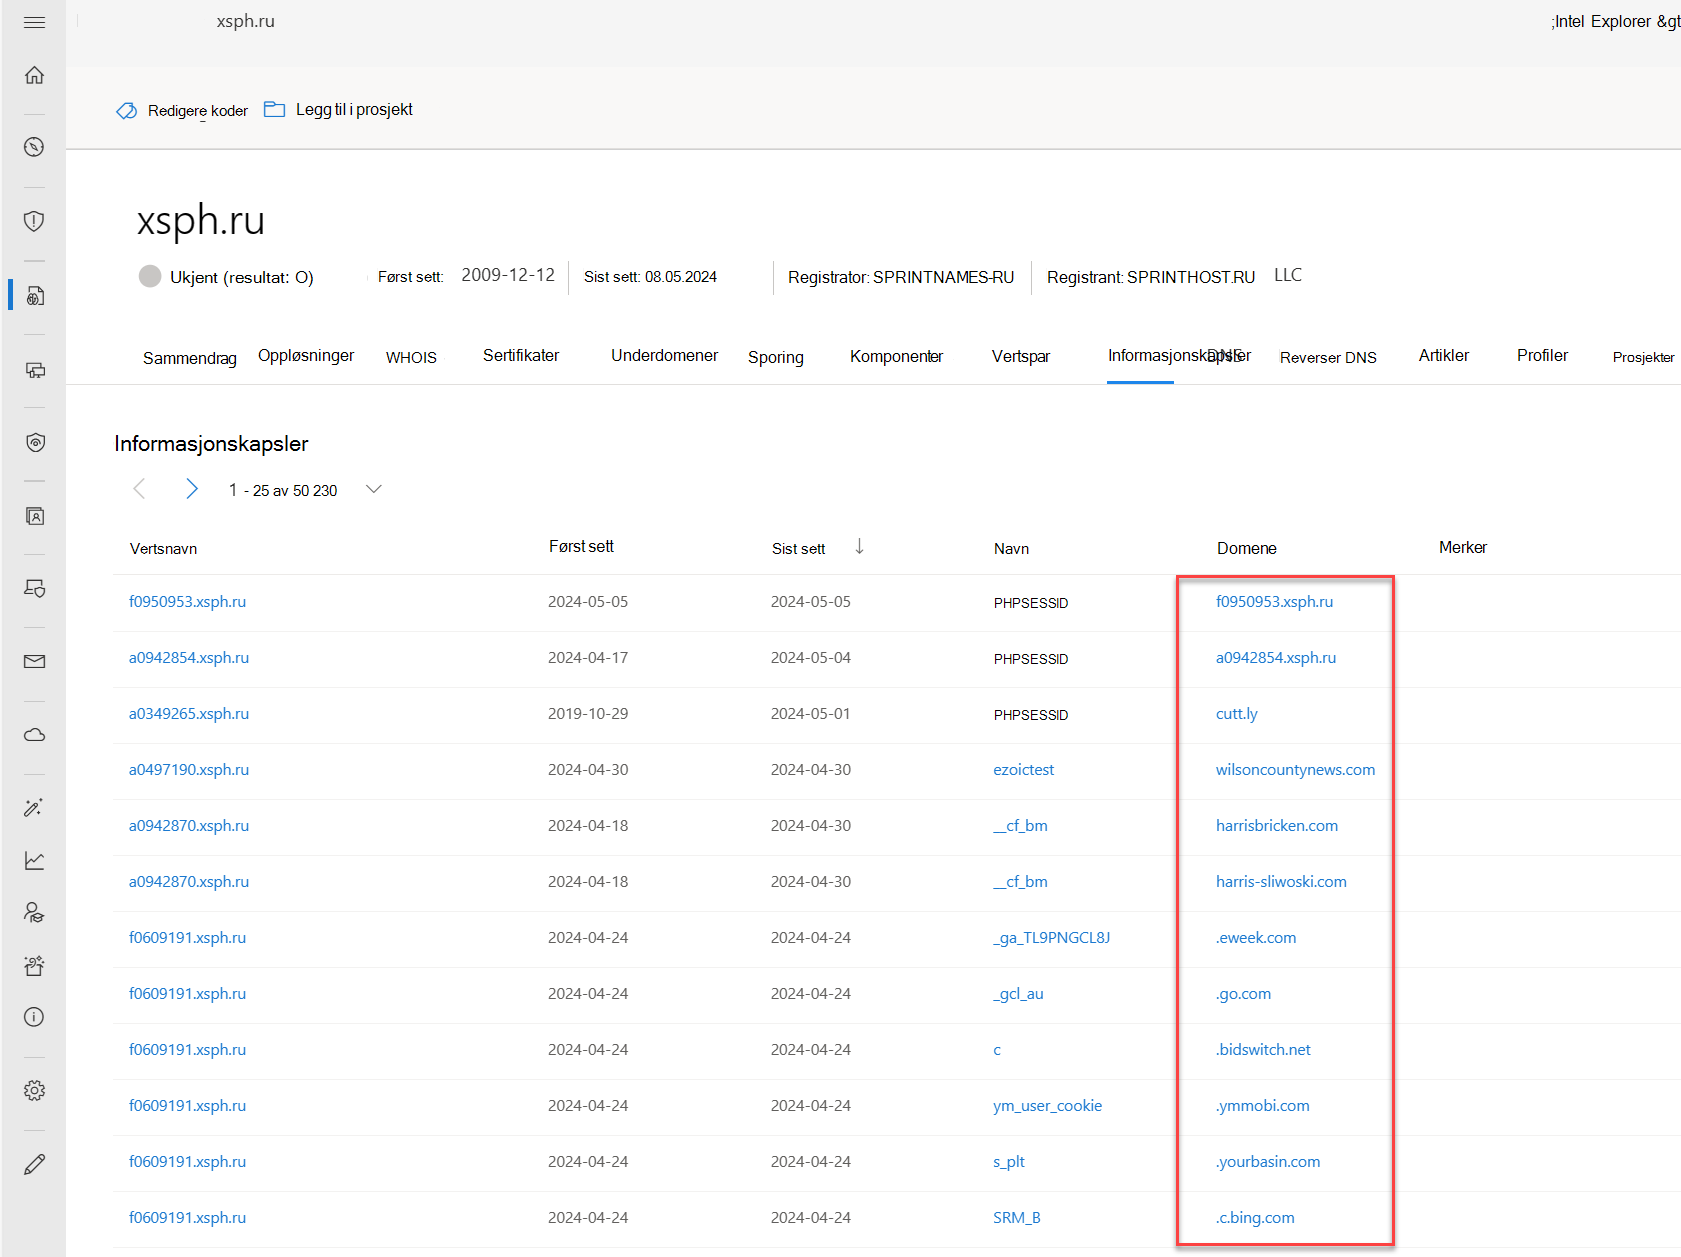Click the clock icon in the sidebar

tap(34, 147)
